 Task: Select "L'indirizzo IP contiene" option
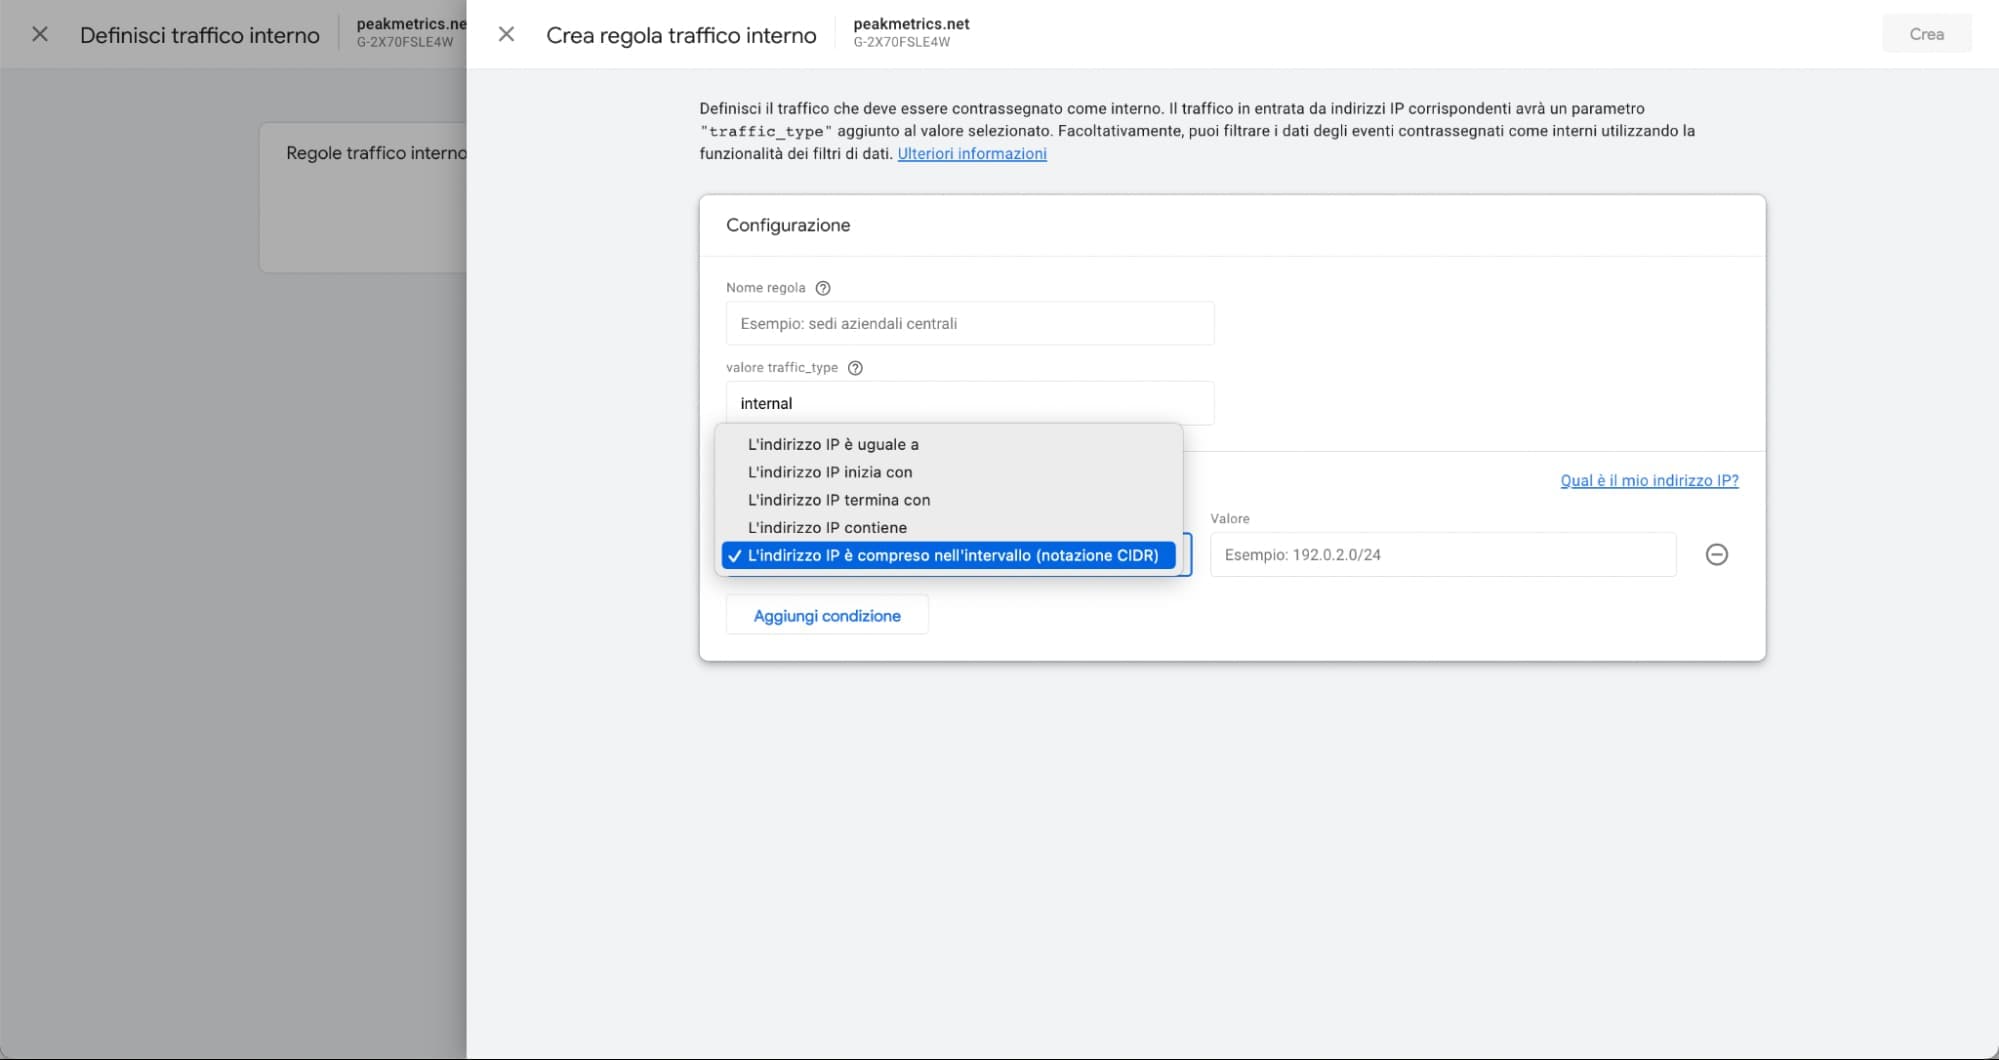[827, 528]
